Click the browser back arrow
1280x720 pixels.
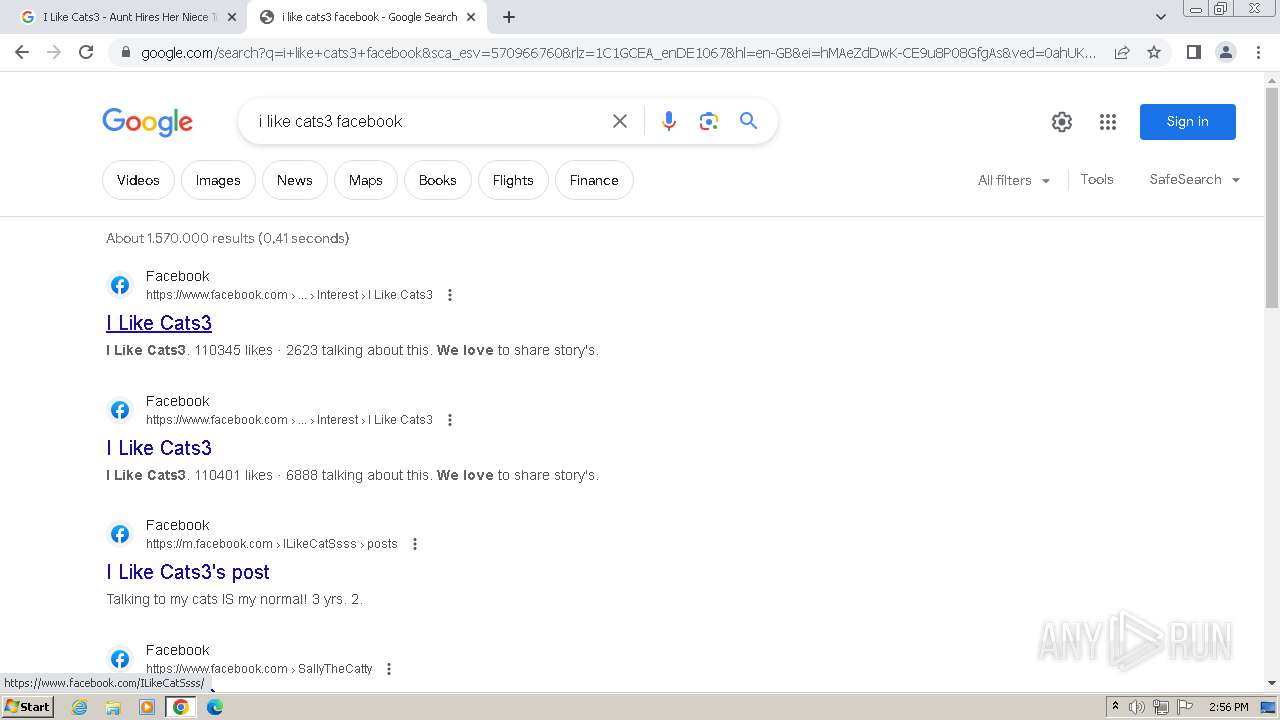(x=22, y=52)
